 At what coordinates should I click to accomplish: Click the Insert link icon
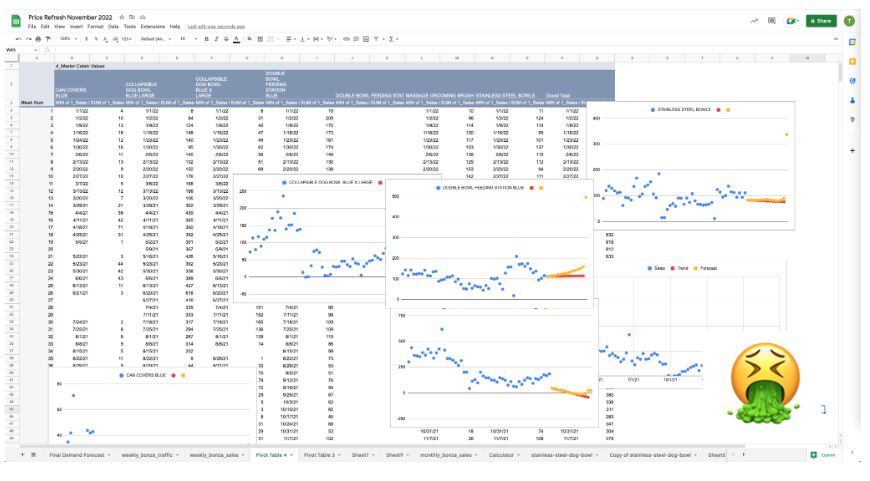tap(346, 39)
